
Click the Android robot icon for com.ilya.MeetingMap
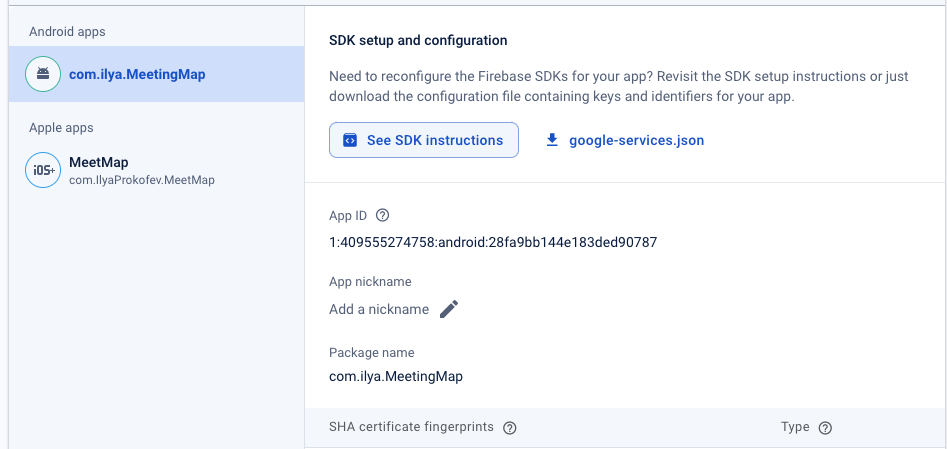point(43,74)
